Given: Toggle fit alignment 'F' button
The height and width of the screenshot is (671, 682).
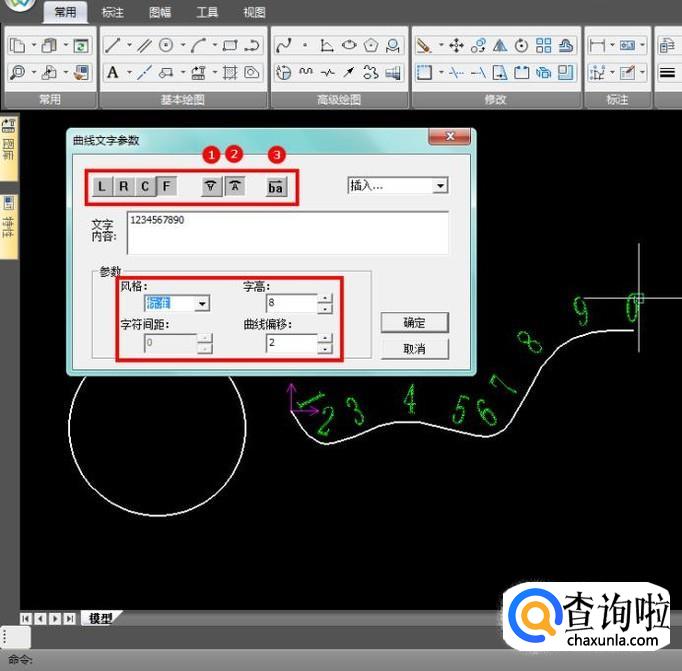Looking at the screenshot, I should pos(166,187).
